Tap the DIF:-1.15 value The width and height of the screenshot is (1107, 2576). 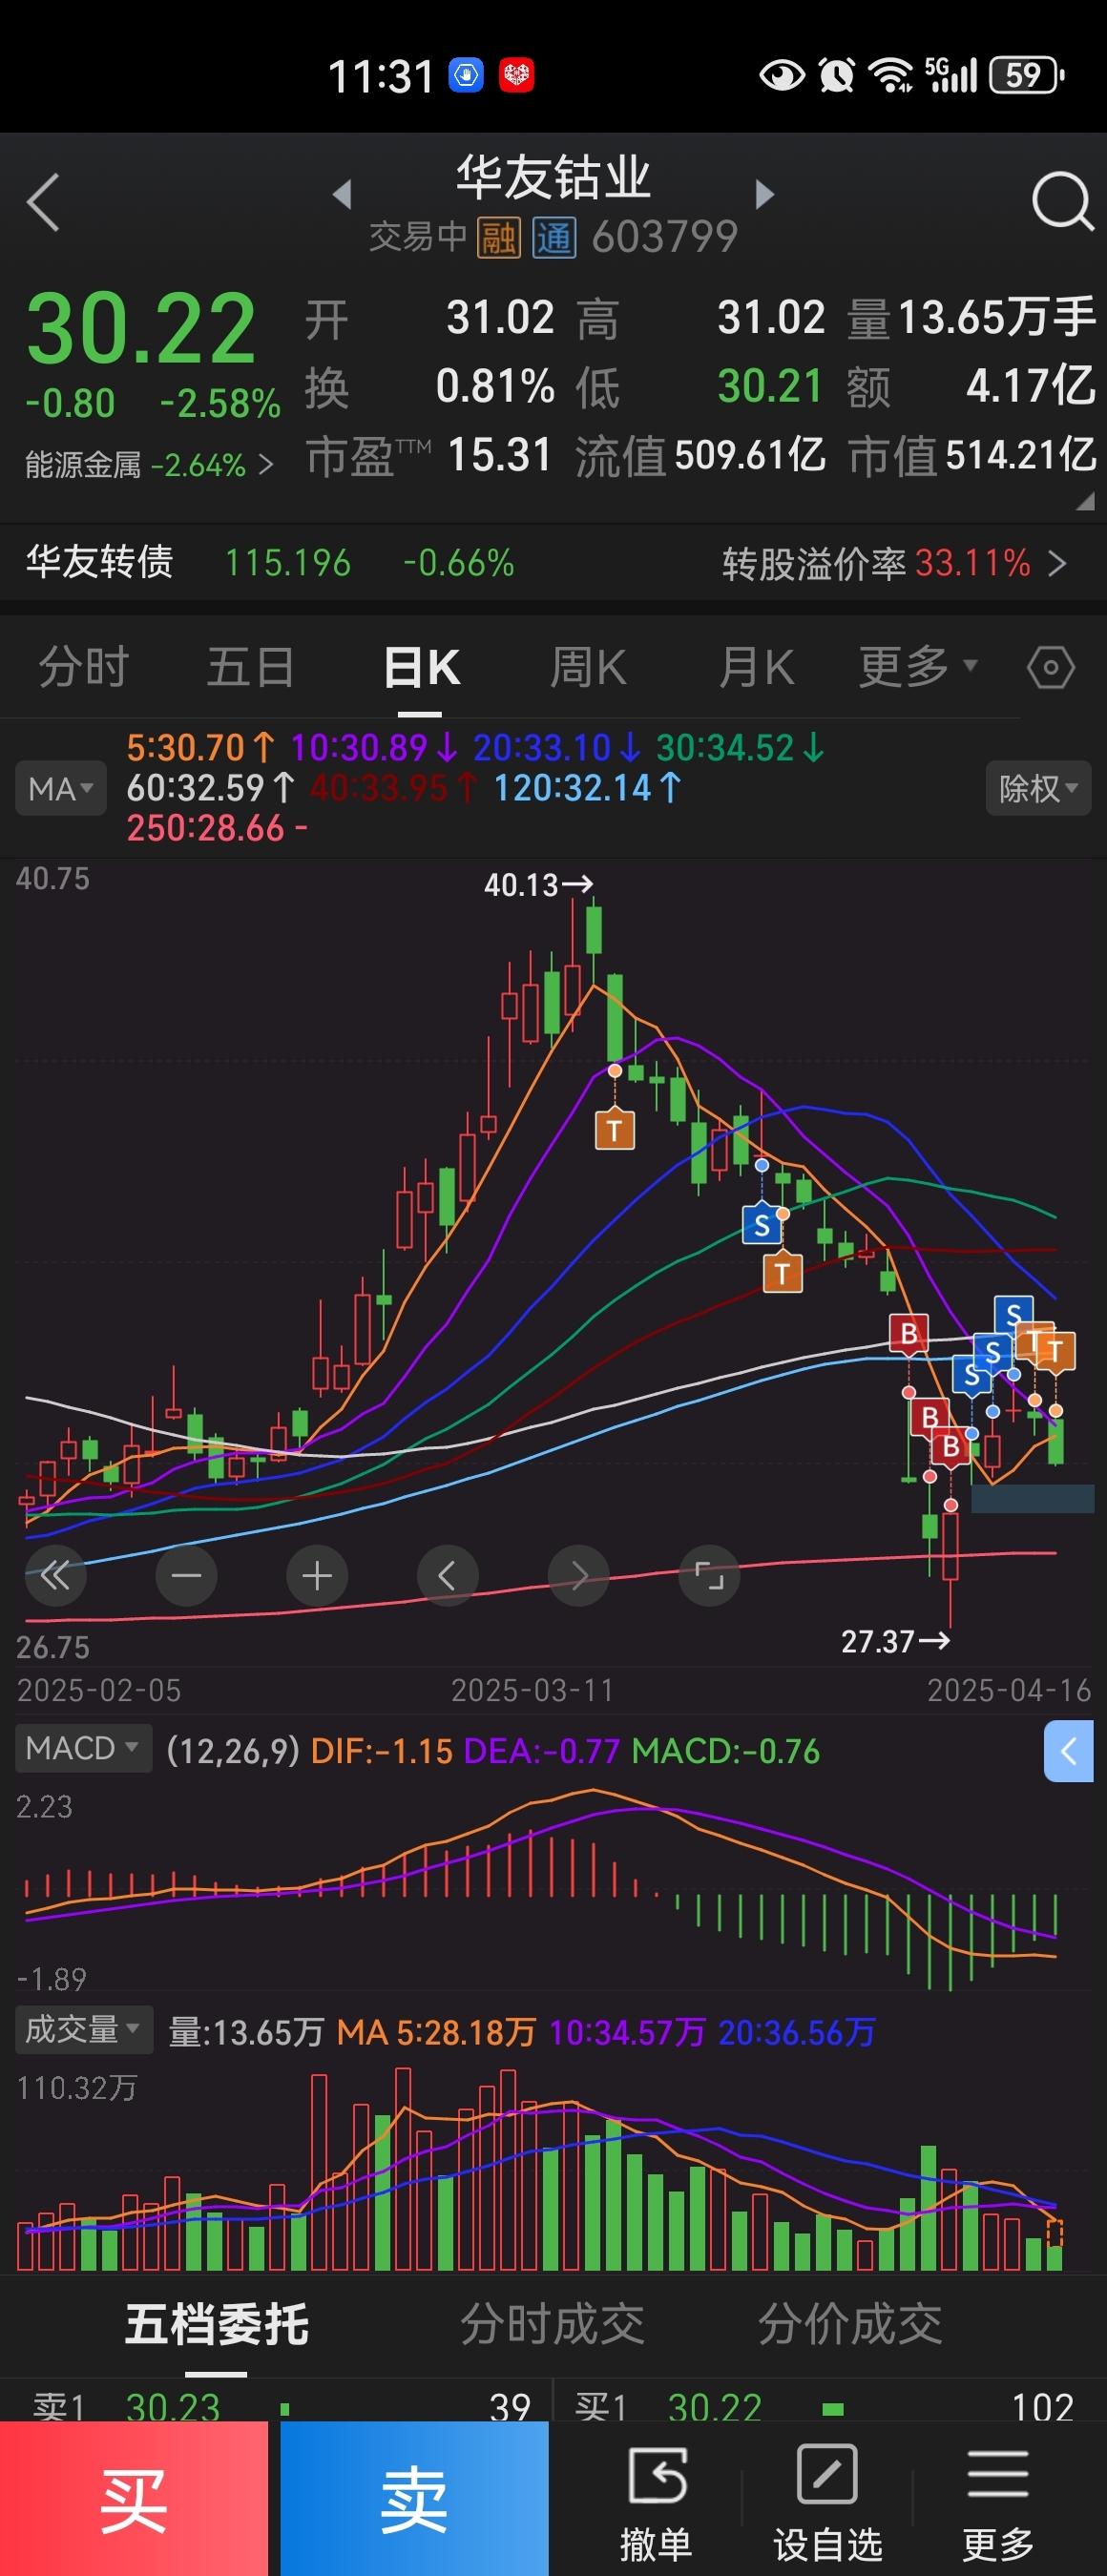[x=382, y=1751]
